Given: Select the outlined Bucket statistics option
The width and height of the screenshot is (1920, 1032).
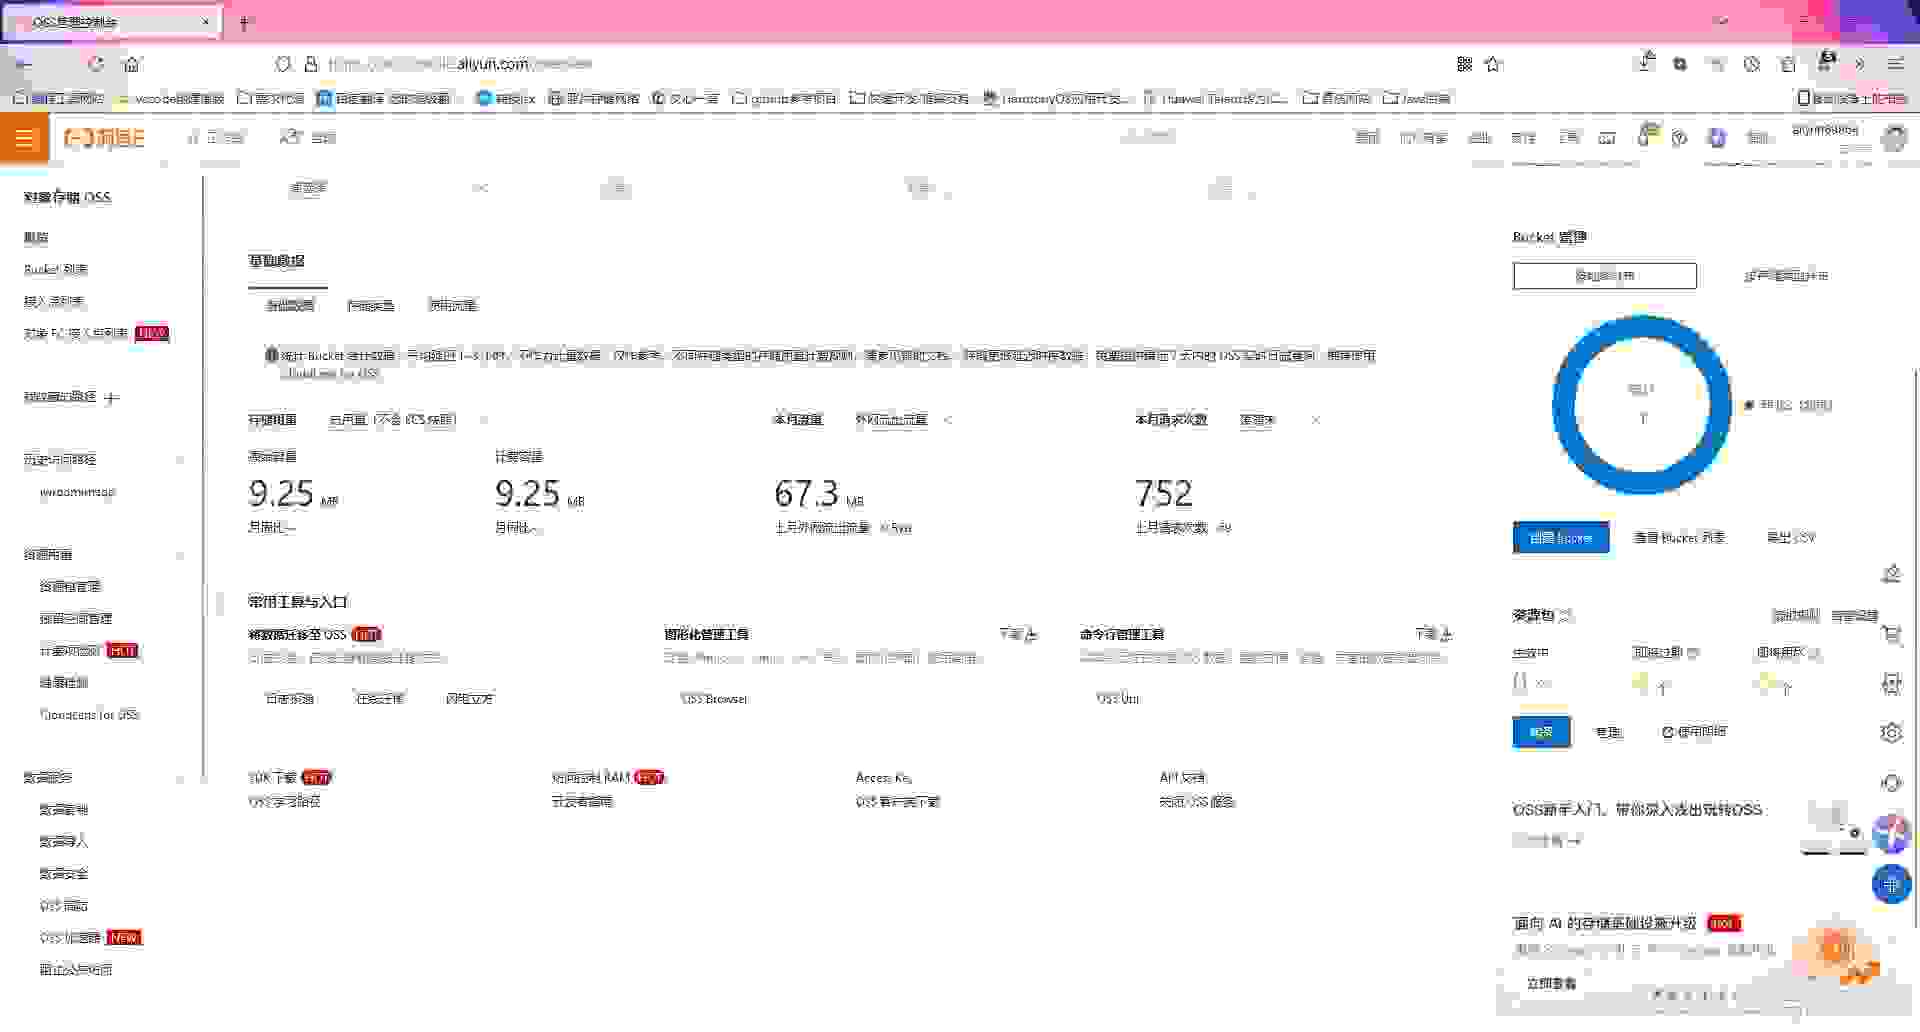Looking at the screenshot, I should click(x=1604, y=276).
